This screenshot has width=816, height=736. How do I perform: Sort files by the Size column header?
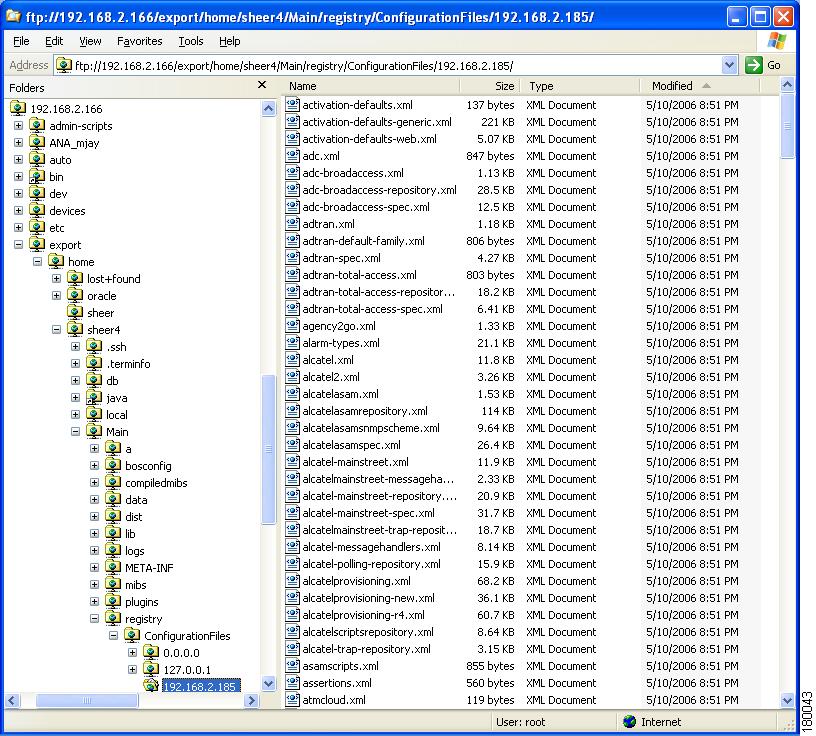[x=507, y=86]
